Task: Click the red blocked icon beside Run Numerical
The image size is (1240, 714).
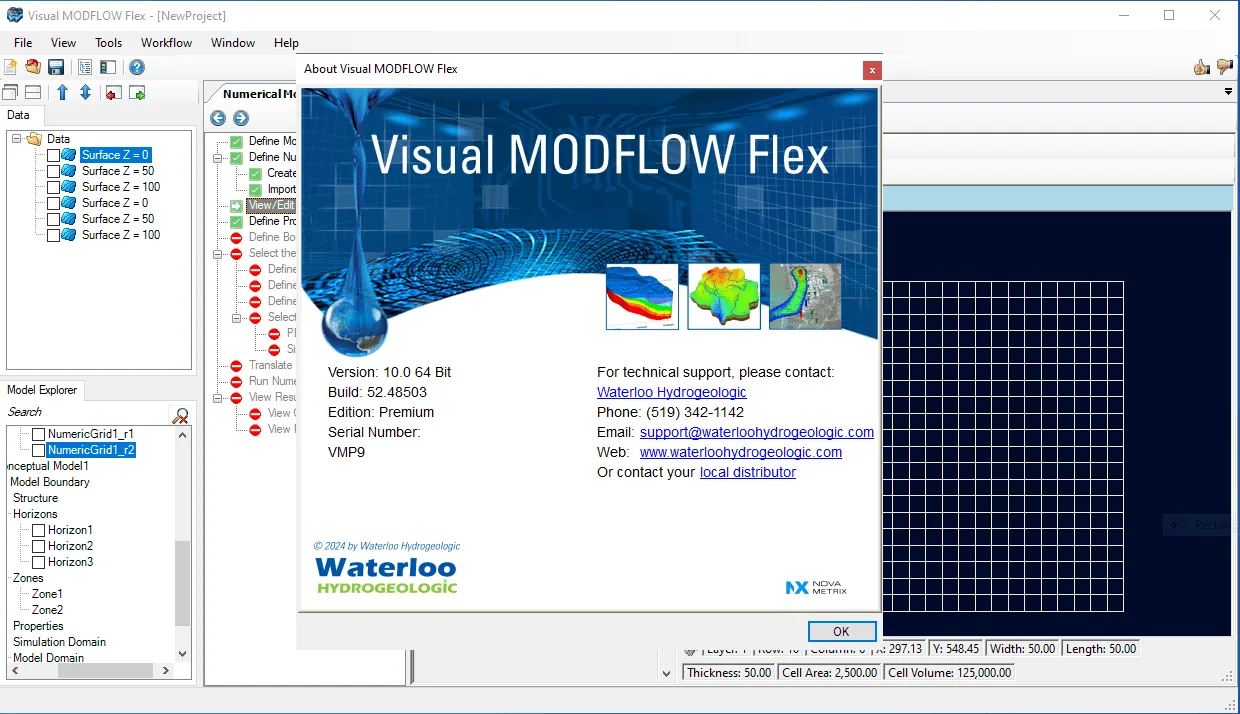Action: tap(237, 381)
